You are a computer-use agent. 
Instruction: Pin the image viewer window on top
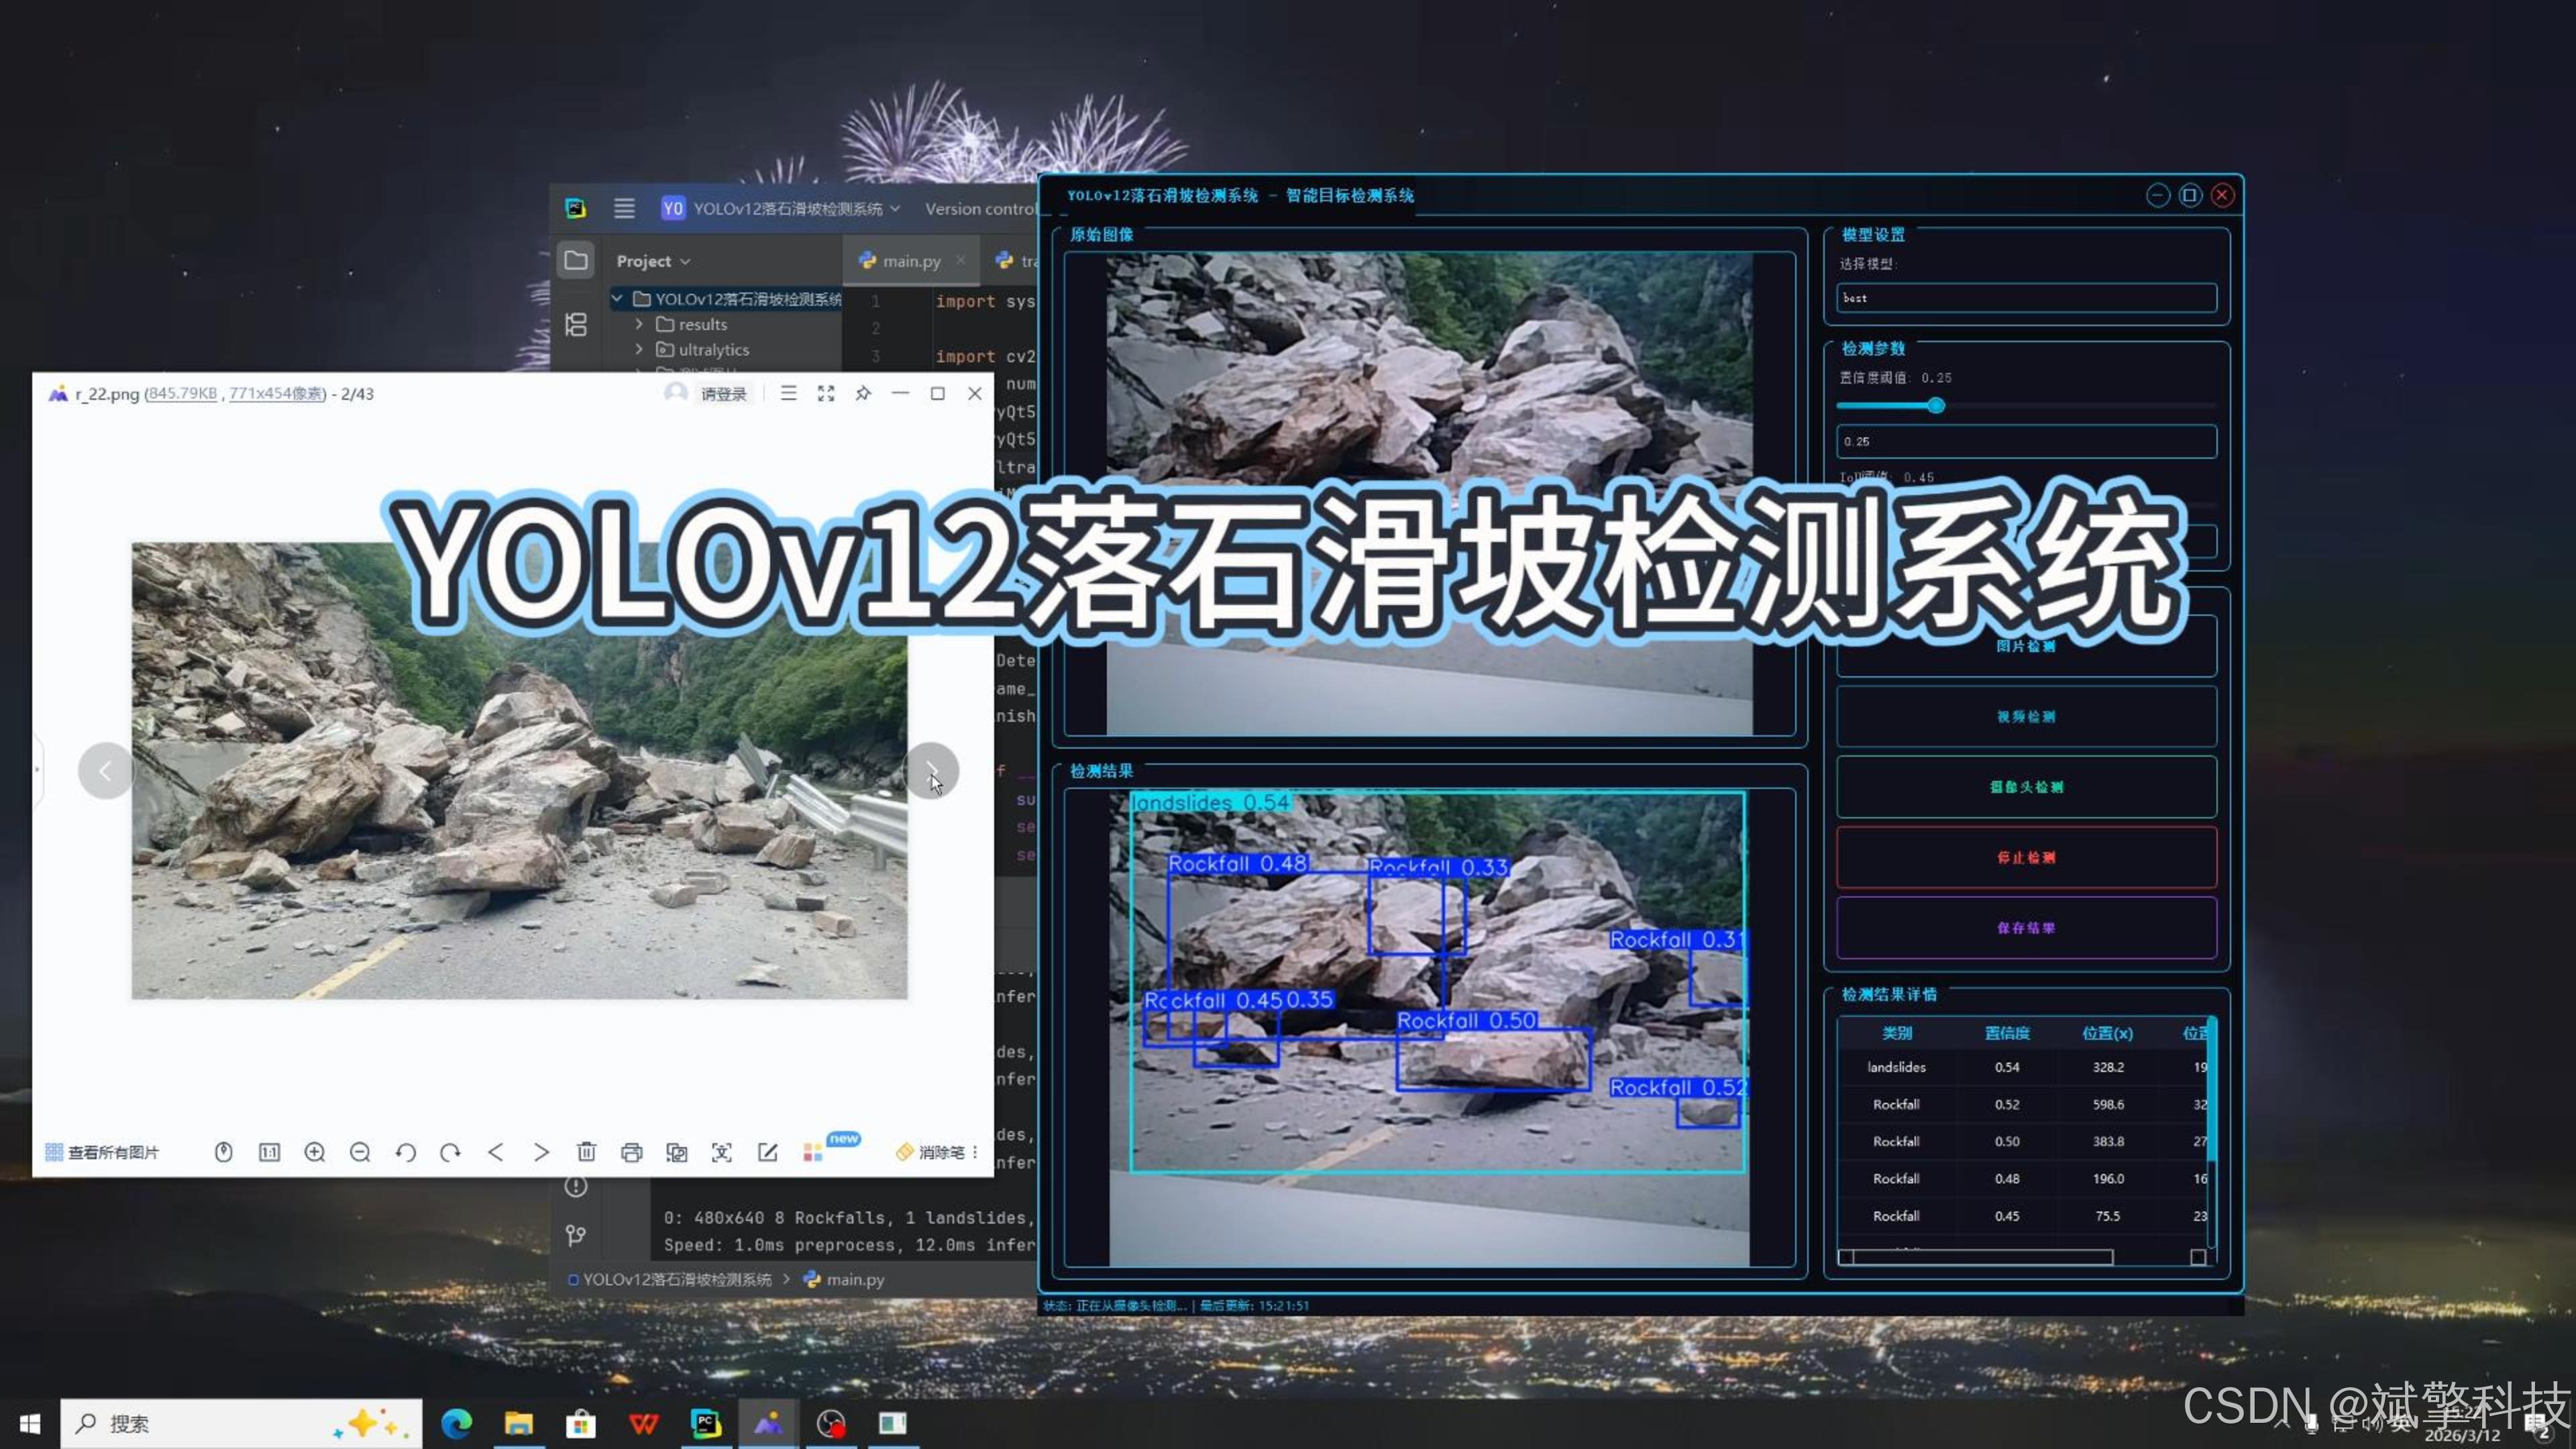click(x=863, y=393)
